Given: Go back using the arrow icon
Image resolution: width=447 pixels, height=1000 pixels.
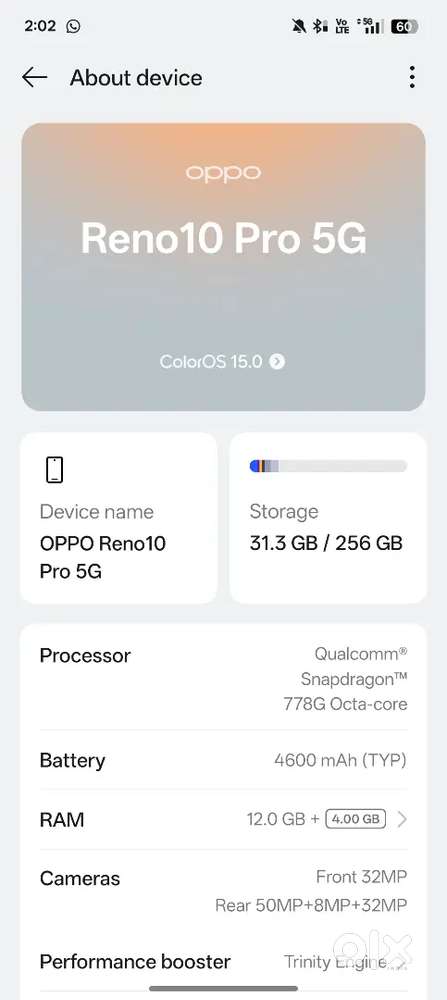Looking at the screenshot, I should click(x=34, y=77).
